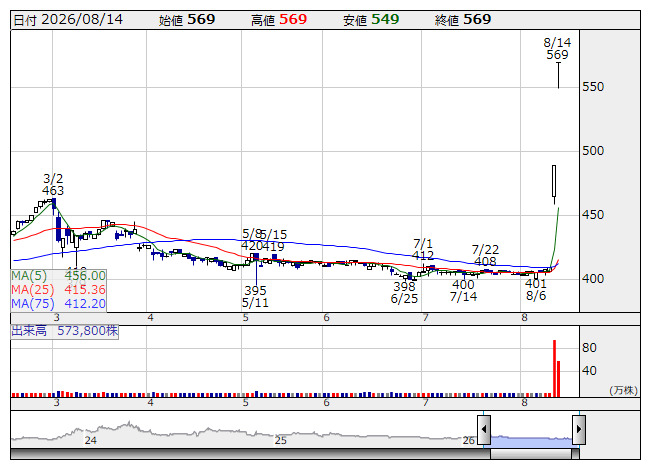Click the 398 6/25 low label
The image size is (653, 470).
click(404, 293)
